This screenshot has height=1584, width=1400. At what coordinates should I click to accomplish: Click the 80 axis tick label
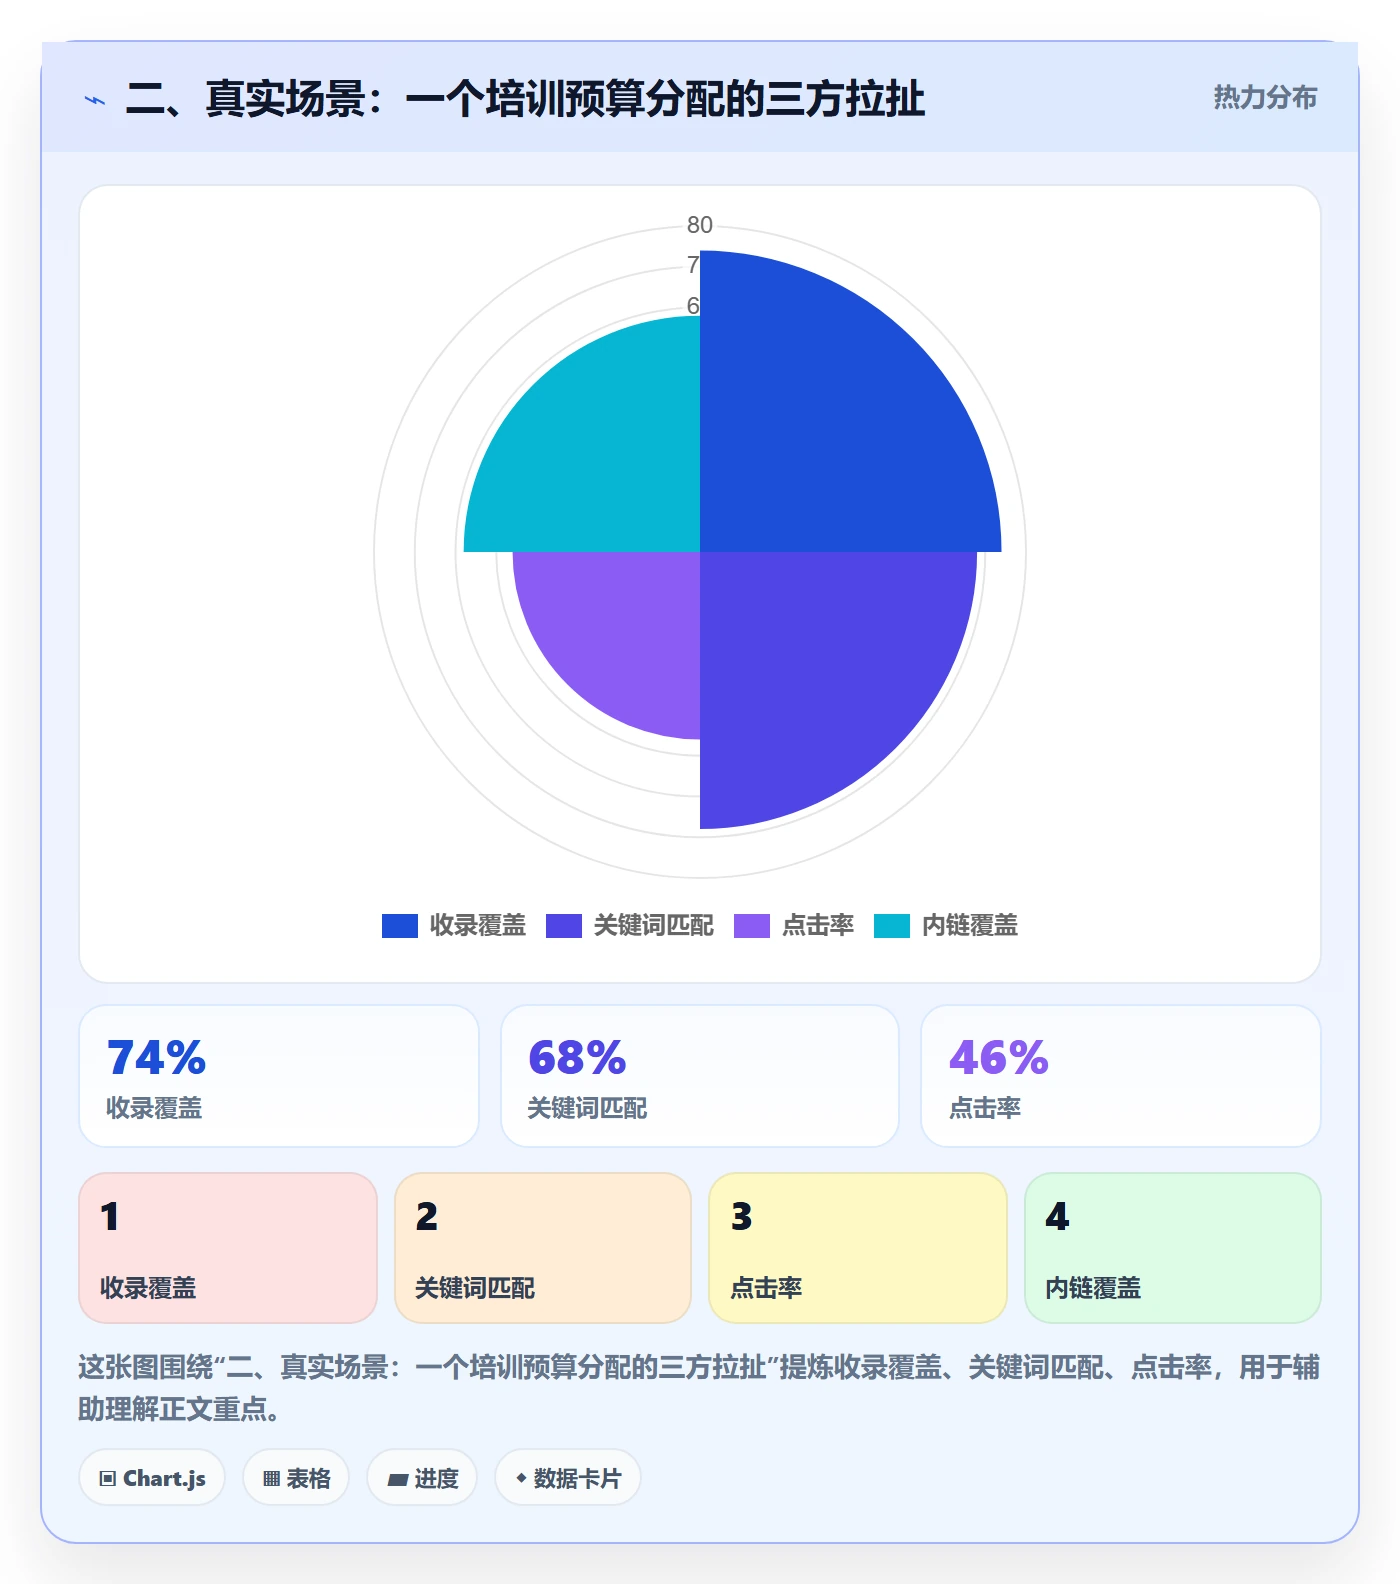pyautogui.click(x=700, y=225)
